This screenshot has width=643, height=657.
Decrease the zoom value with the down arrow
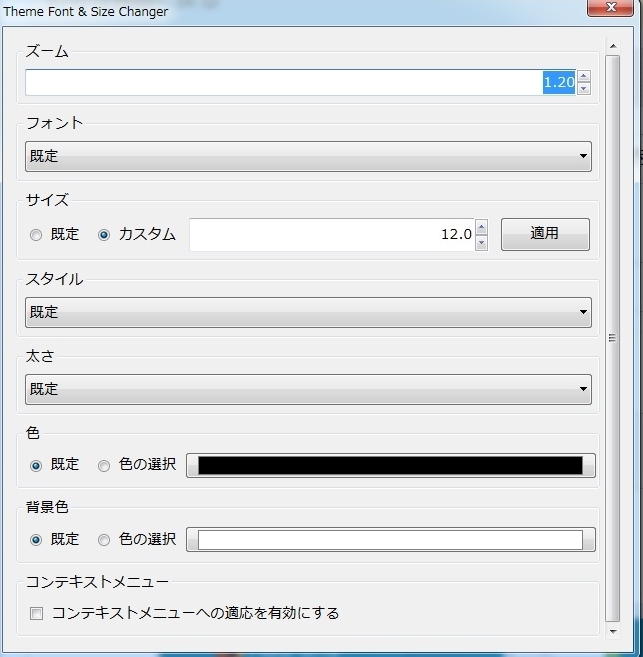(584, 88)
